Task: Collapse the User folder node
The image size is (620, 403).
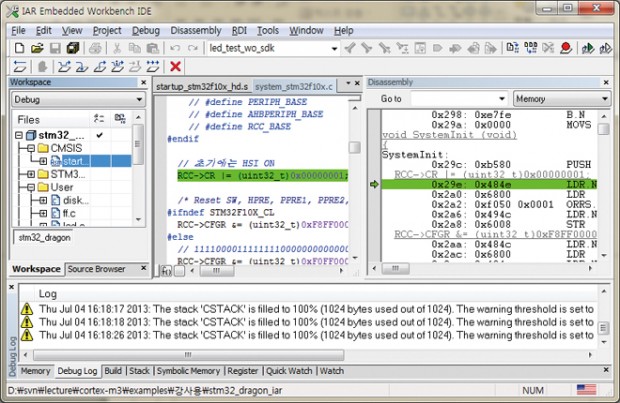Action: 31,187
